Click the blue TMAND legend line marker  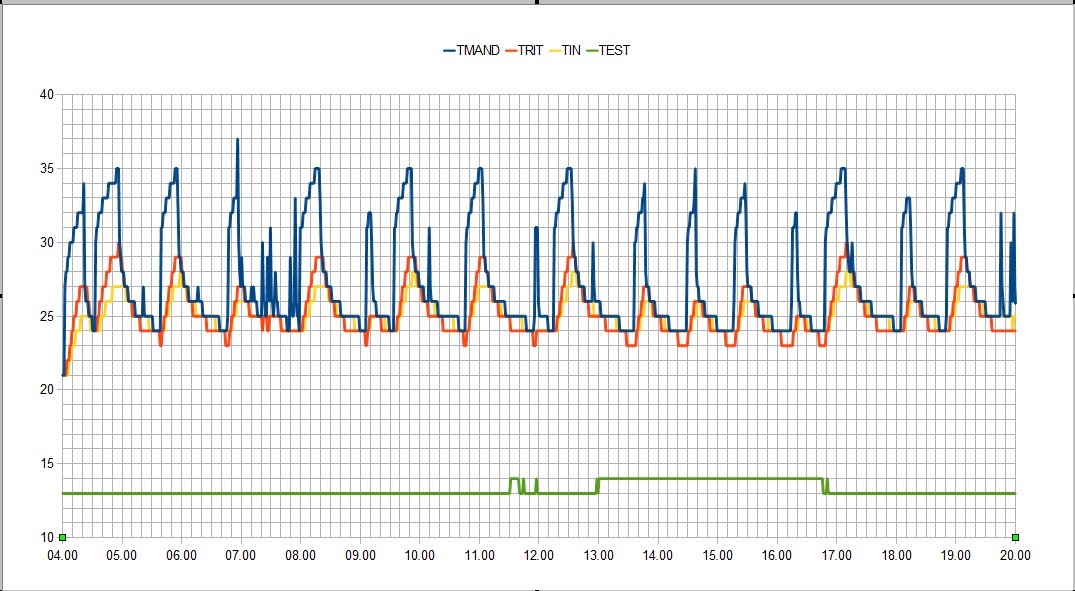449,50
